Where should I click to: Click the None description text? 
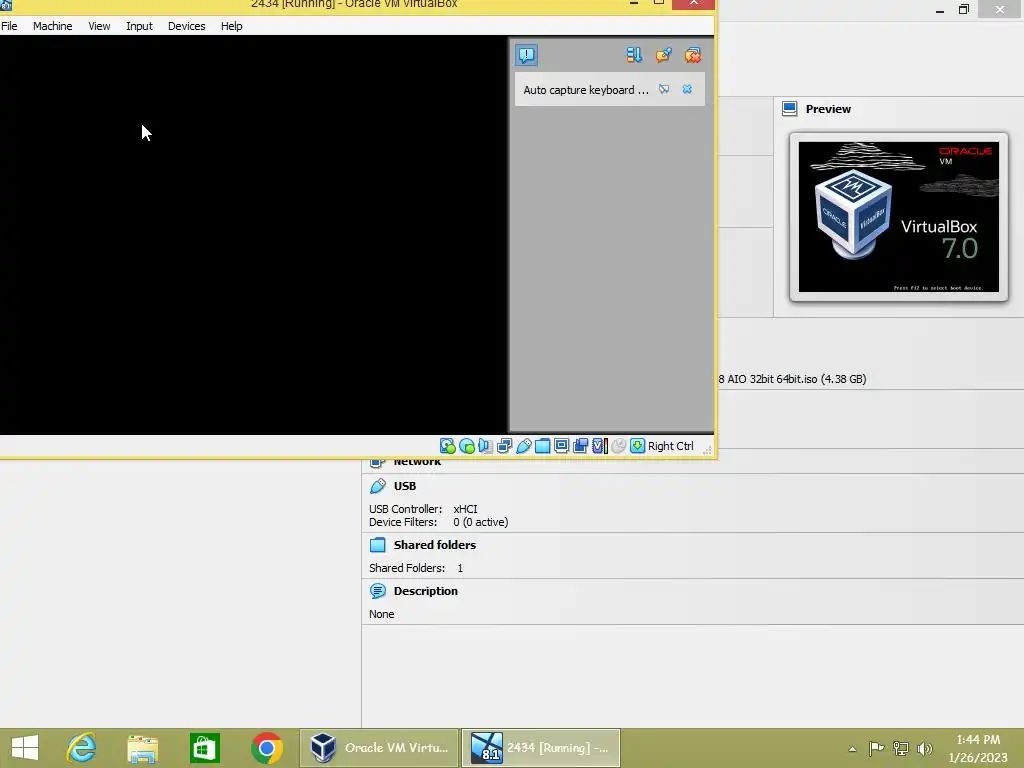381,614
